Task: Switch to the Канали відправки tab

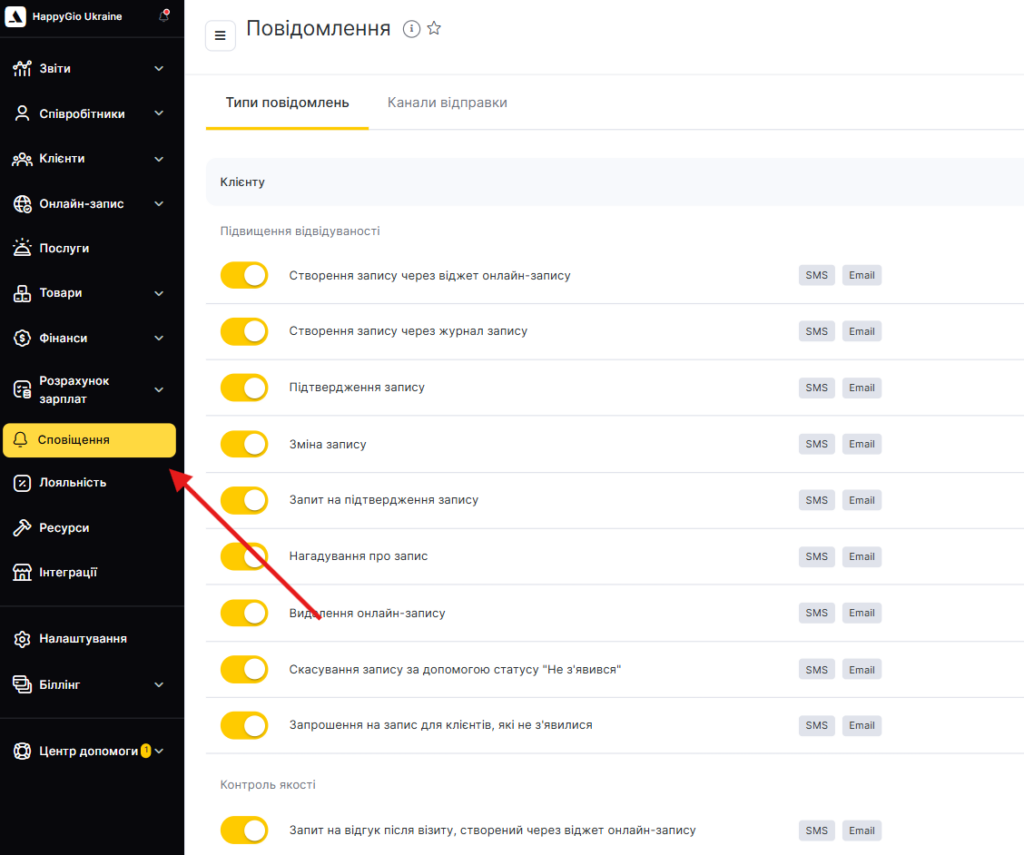Action: [x=447, y=103]
